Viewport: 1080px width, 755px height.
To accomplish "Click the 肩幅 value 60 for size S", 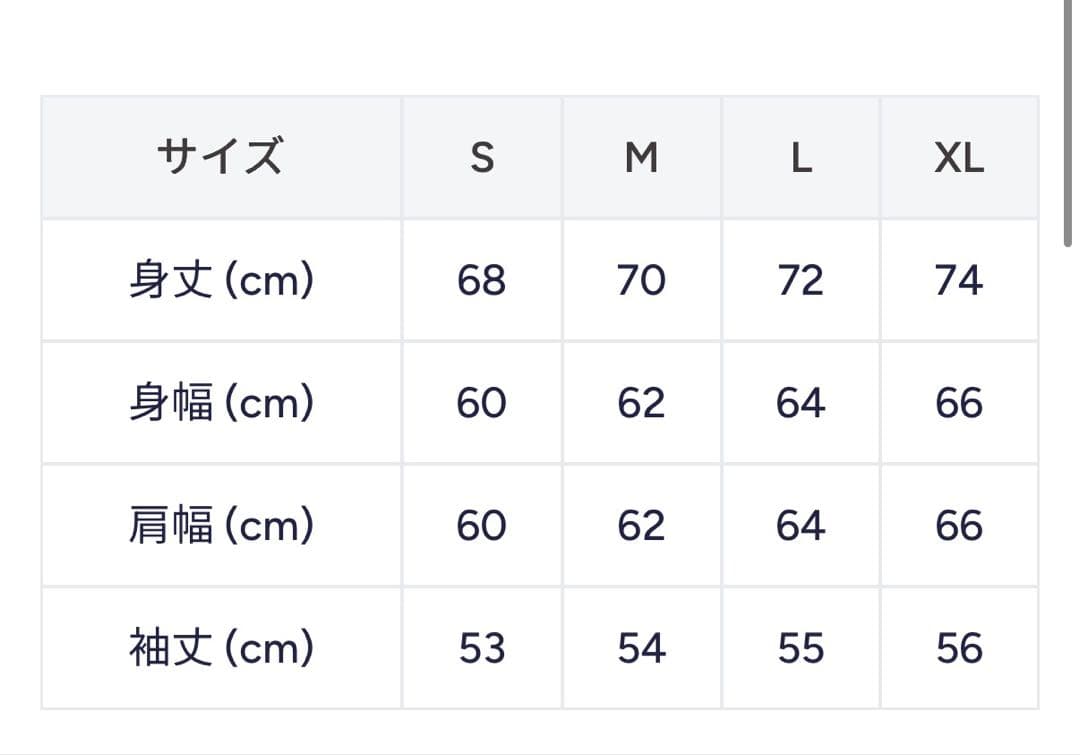I will tap(482, 526).
